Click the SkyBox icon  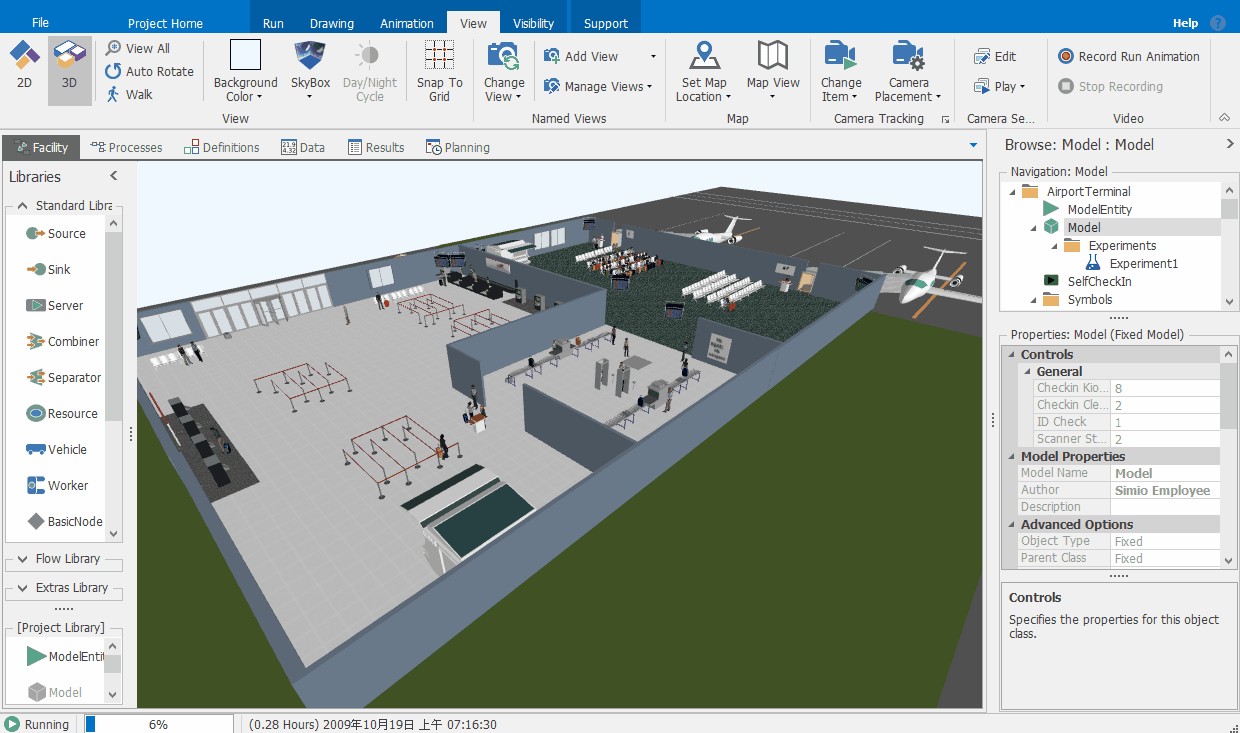click(x=310, y=56)
